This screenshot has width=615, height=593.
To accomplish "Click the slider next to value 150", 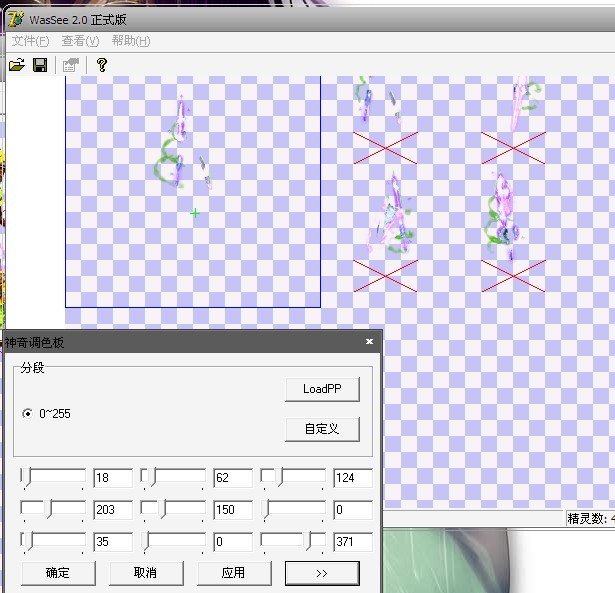I will [x=173, y=510].
